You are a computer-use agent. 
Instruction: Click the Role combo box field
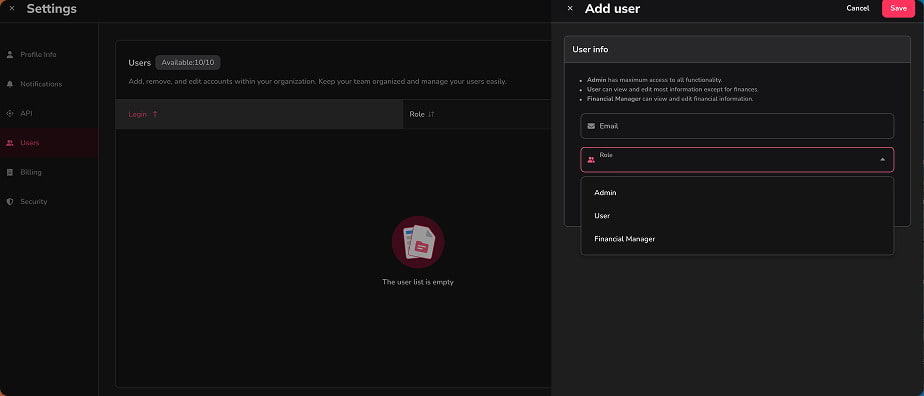tap(737, 160)
